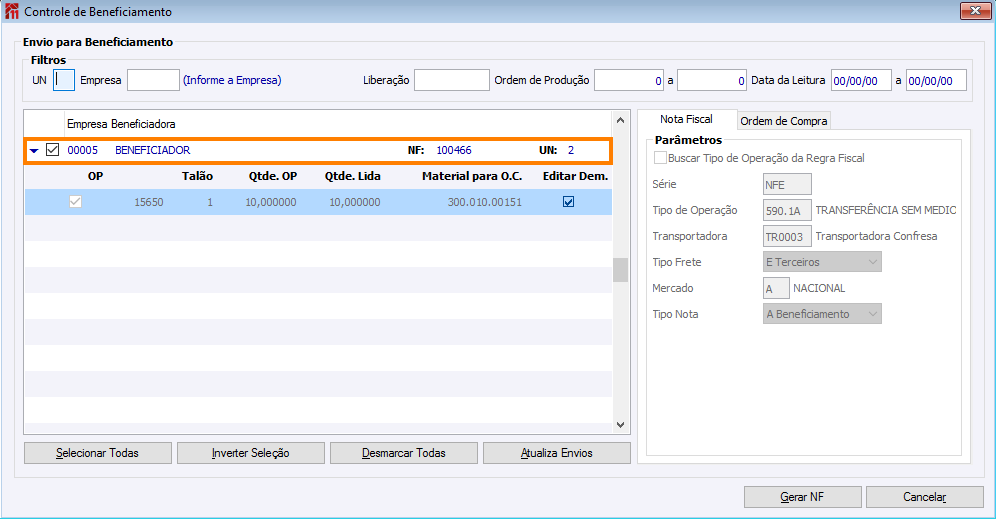Click the application logo in title bar
The width and height of the screenshot is (996, 519).
(11, 11)
